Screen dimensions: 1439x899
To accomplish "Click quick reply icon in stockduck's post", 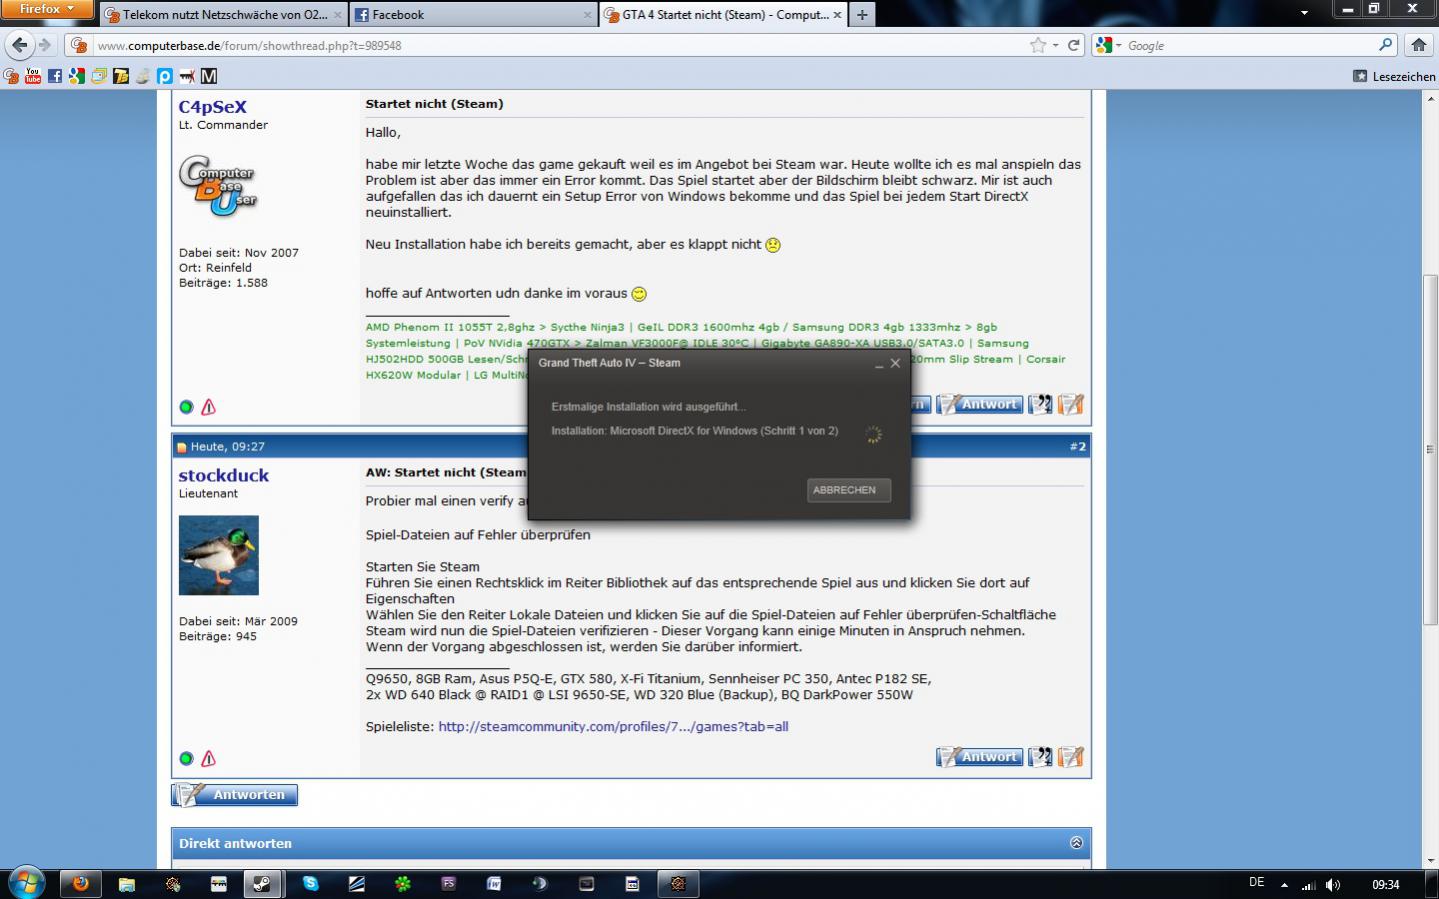I will click(x=1071, y=757).
